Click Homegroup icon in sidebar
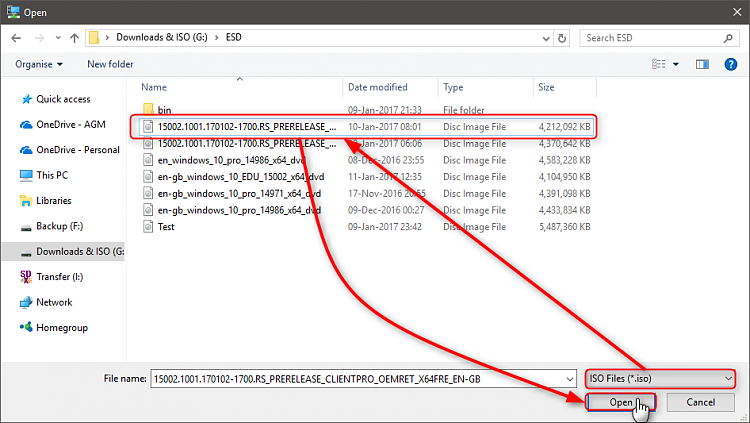The height and width of the screenshot is (423, 750). click(26, 327)
